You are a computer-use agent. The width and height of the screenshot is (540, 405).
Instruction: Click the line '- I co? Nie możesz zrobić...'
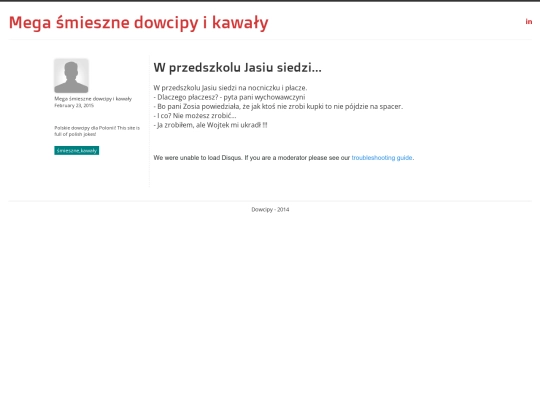(195, 116)
